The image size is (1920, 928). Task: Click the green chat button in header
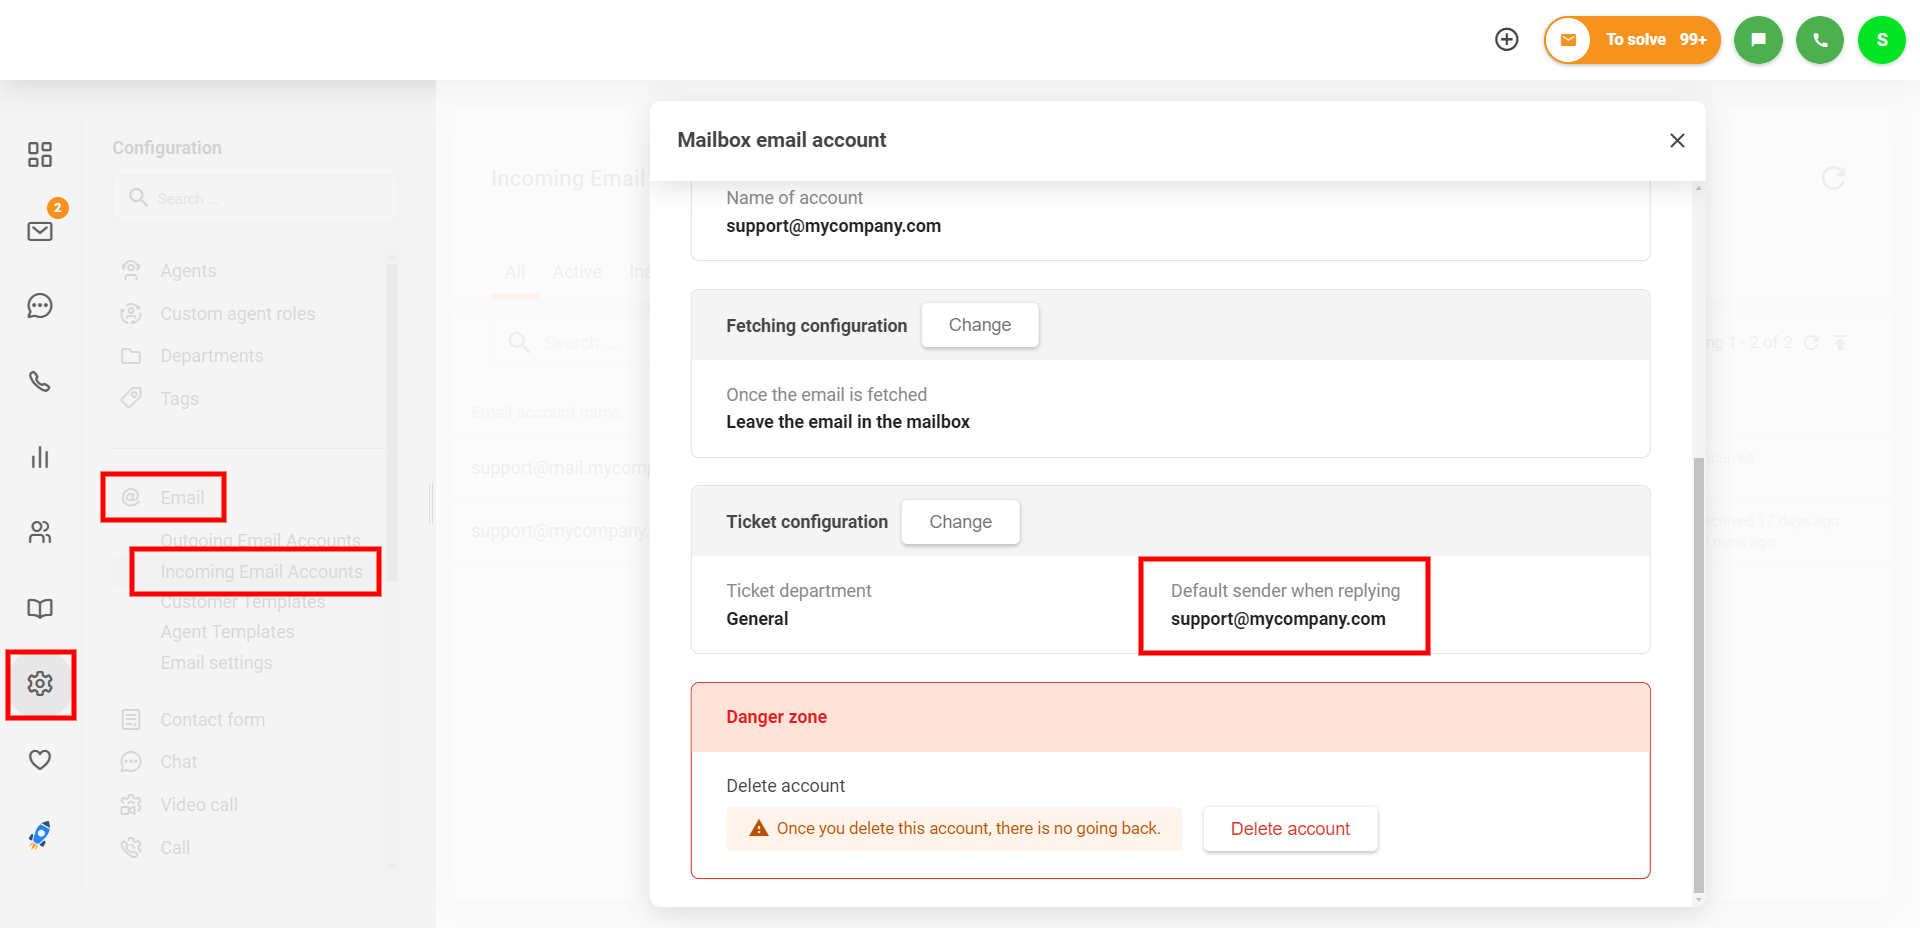[1758, 40]
